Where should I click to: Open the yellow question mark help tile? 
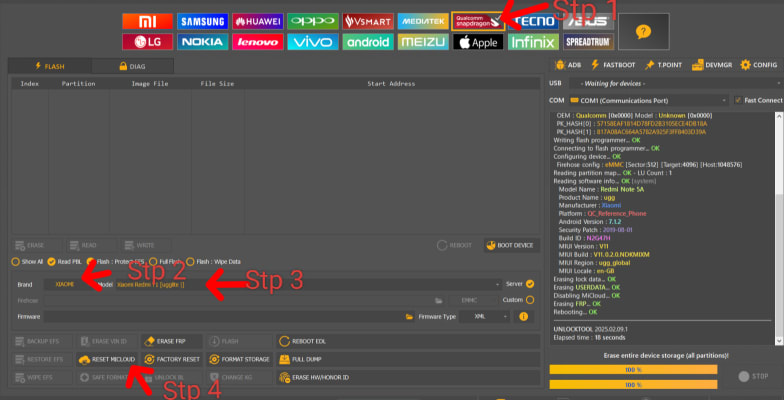(644, 32)
